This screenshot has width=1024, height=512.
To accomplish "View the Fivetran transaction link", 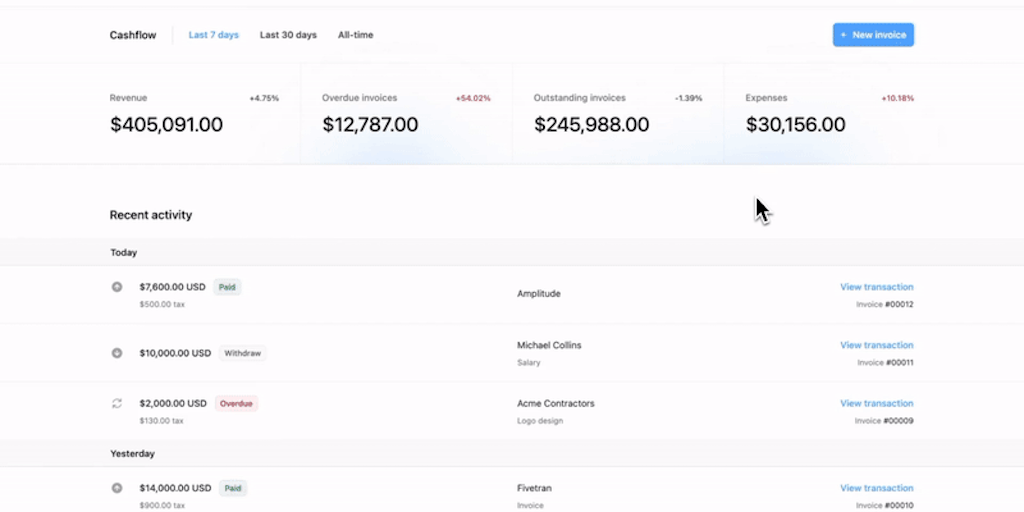I will (x=876, y=488).
